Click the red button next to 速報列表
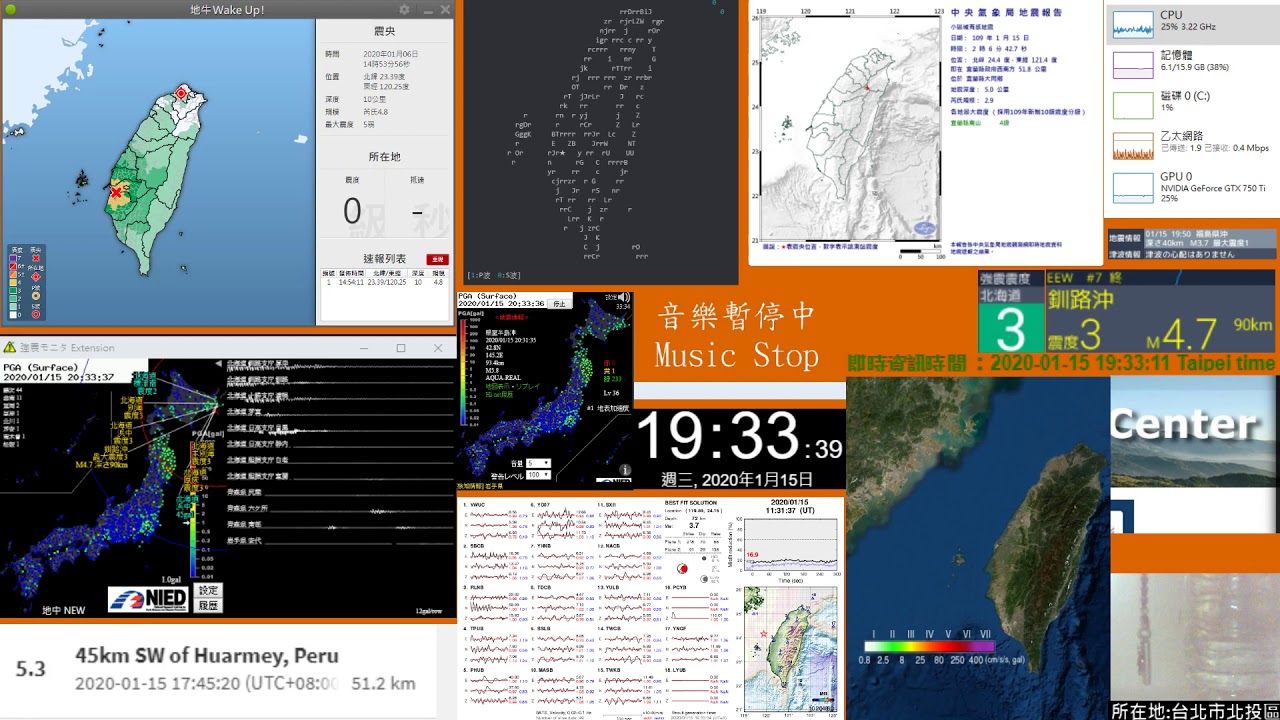Viewport: 1280px width, 720px height. 436,259
